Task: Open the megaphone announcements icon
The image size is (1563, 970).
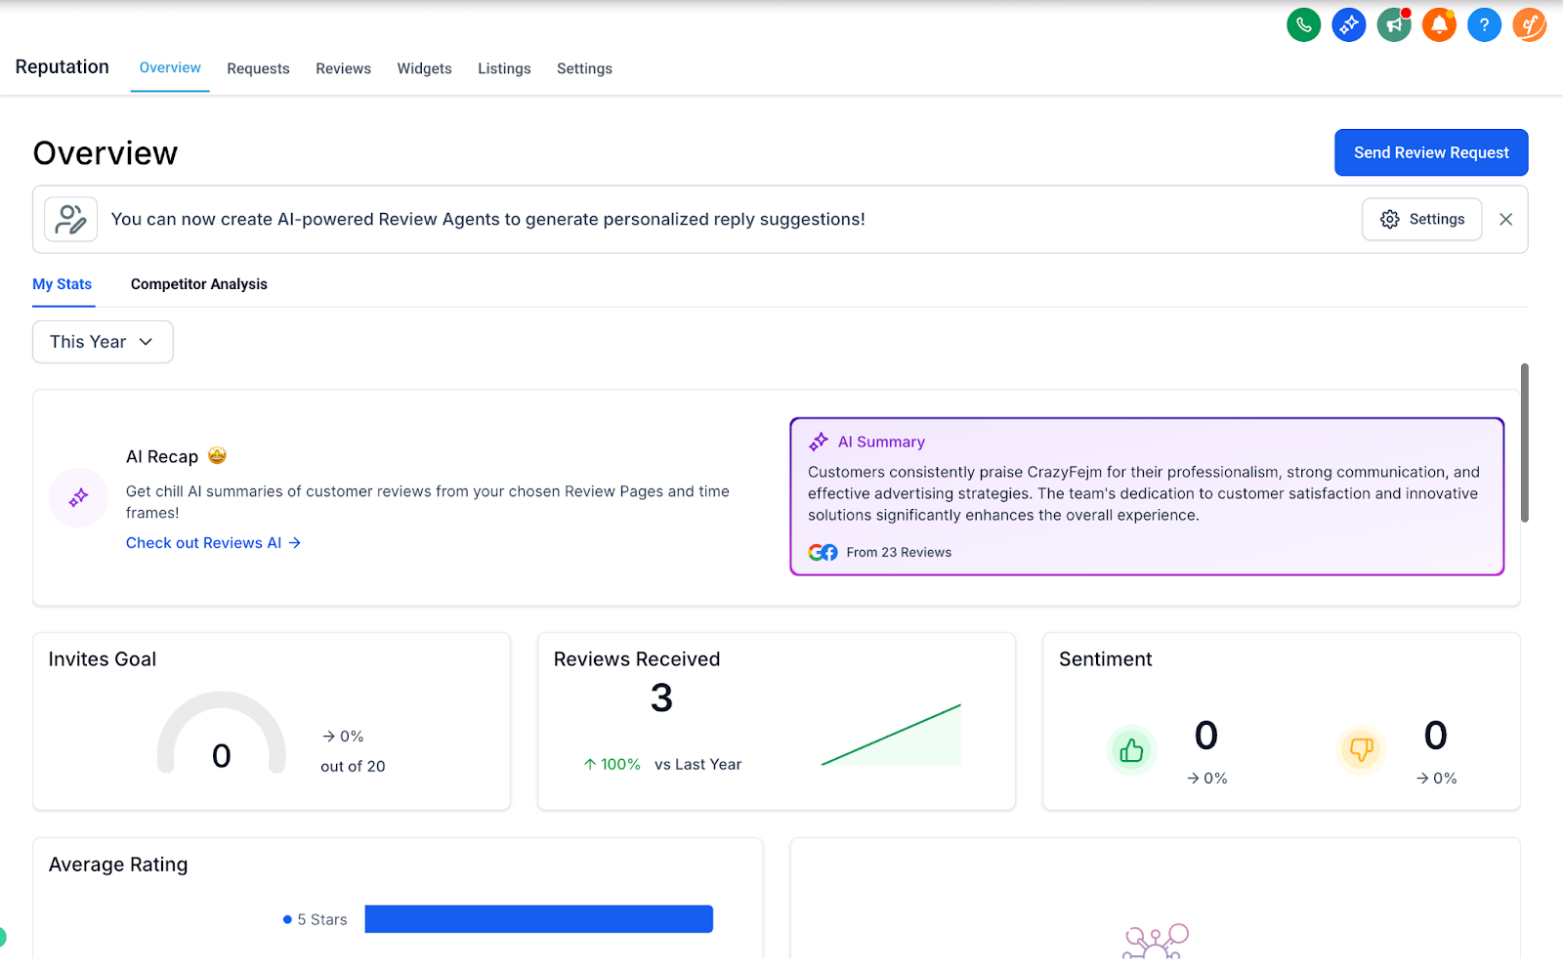Action: (1393, 25)
